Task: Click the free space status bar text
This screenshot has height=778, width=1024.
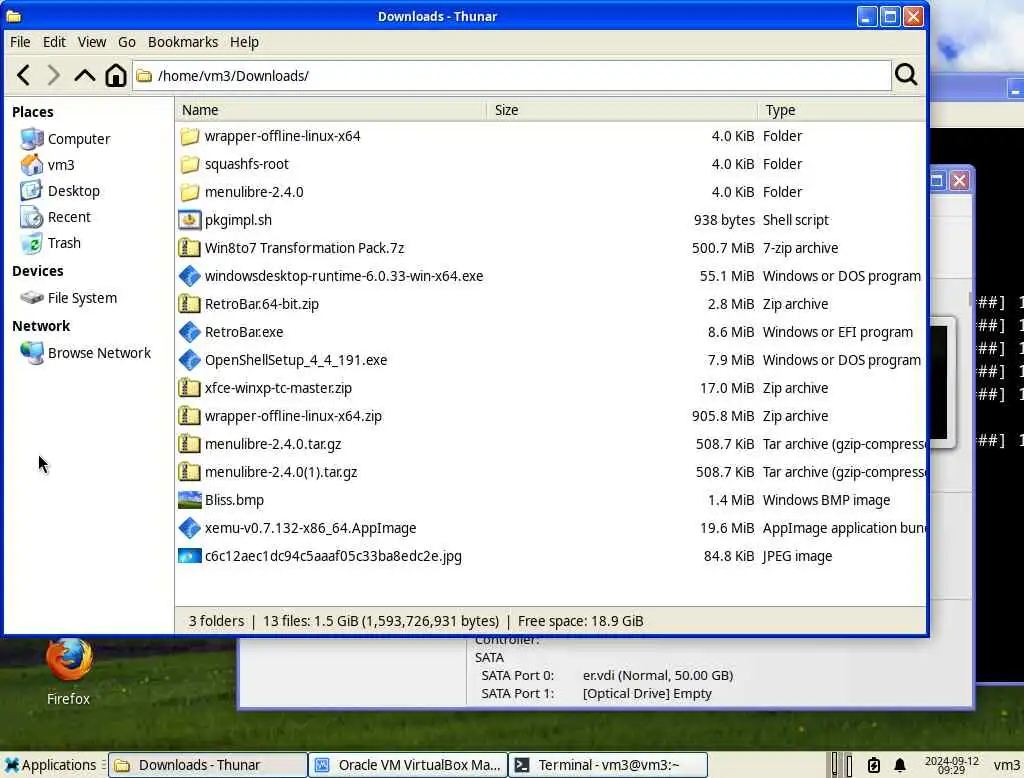Action: pos(581,621)
